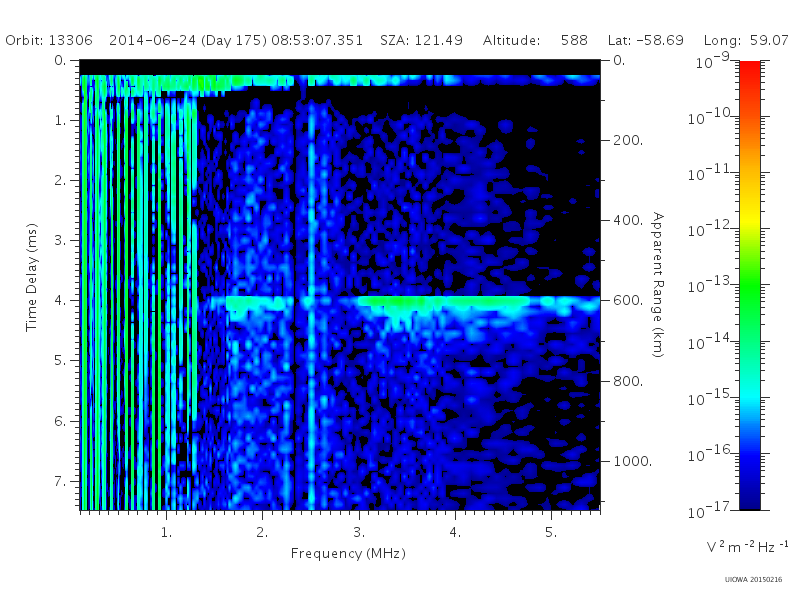
Task: Click the altitude value '588'
Action: [x=574, y=40]
